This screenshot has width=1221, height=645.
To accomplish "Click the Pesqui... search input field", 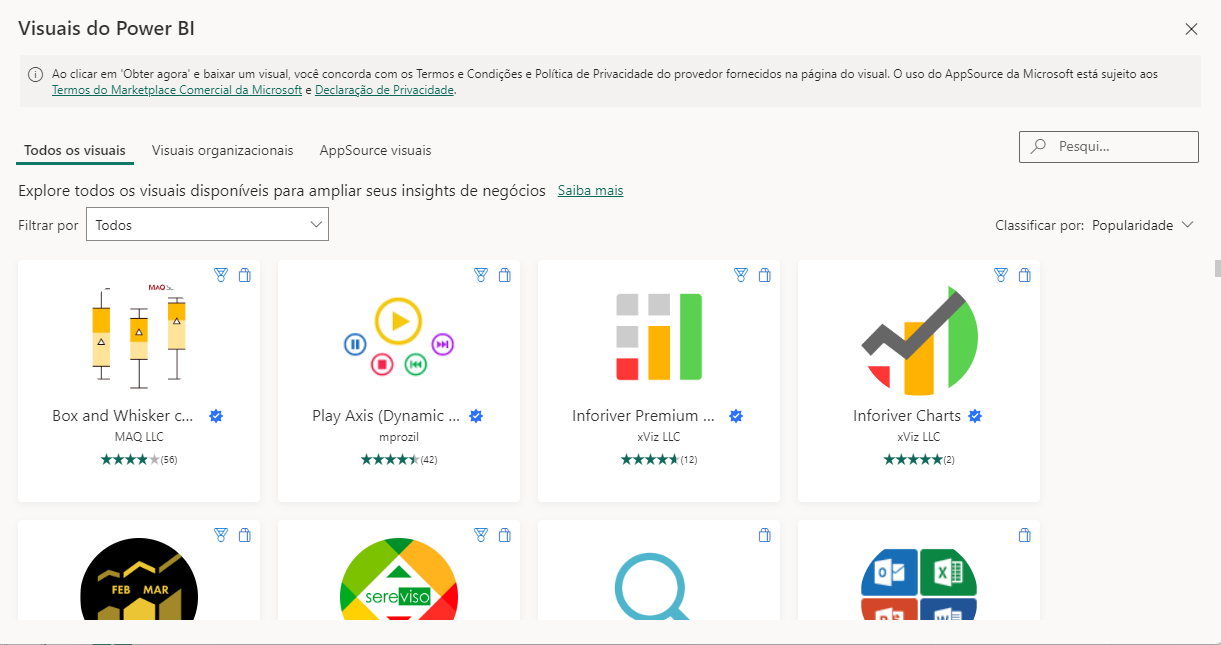I will point(1108,146).
